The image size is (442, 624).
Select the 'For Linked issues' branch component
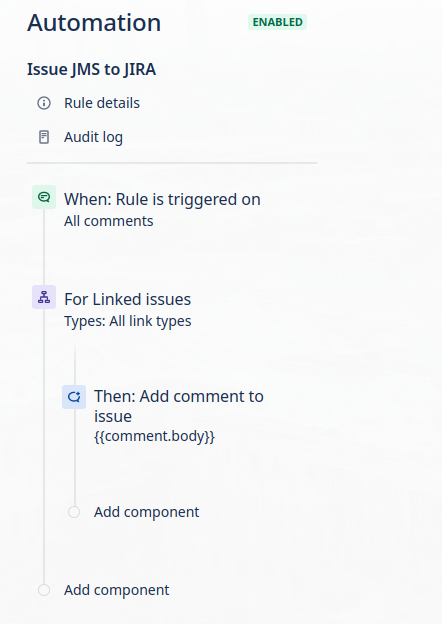click(128, 299)
